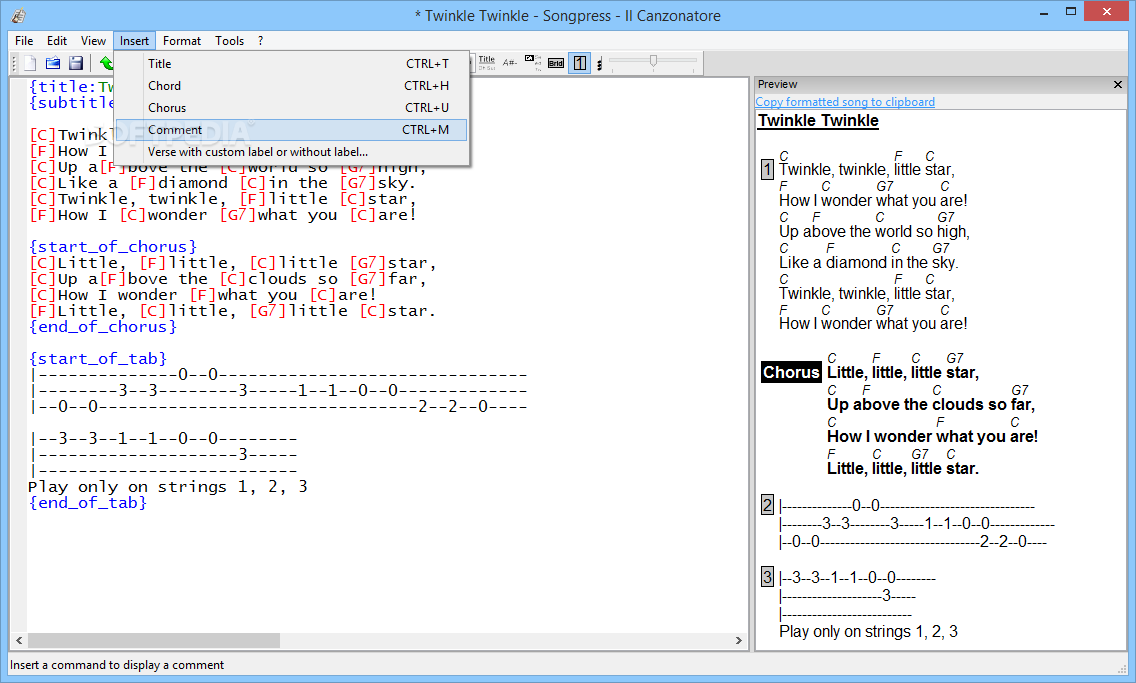Choose Chord from the Insert menu

(291, 85)
